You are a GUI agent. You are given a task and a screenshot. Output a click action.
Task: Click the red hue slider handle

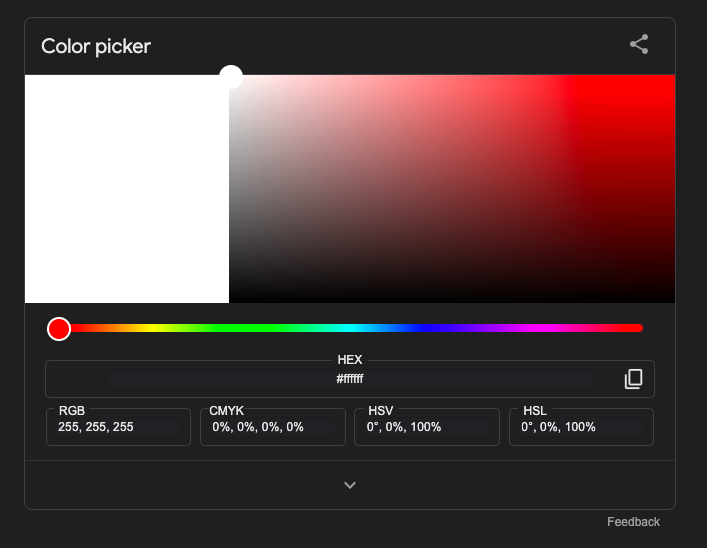[59, 328]
